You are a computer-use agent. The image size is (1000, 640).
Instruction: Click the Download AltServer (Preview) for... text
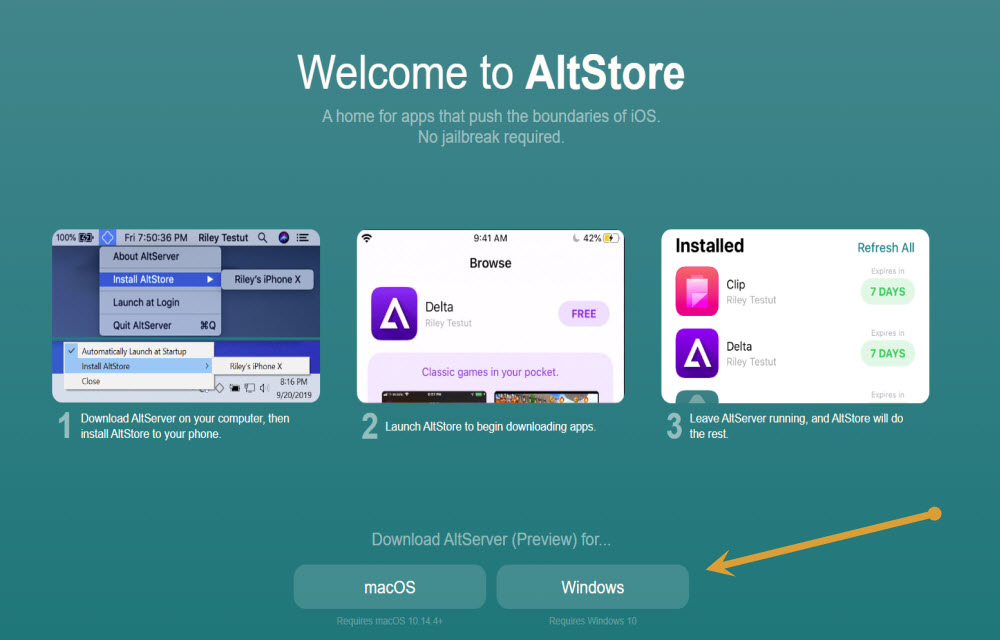click(491, 539)
